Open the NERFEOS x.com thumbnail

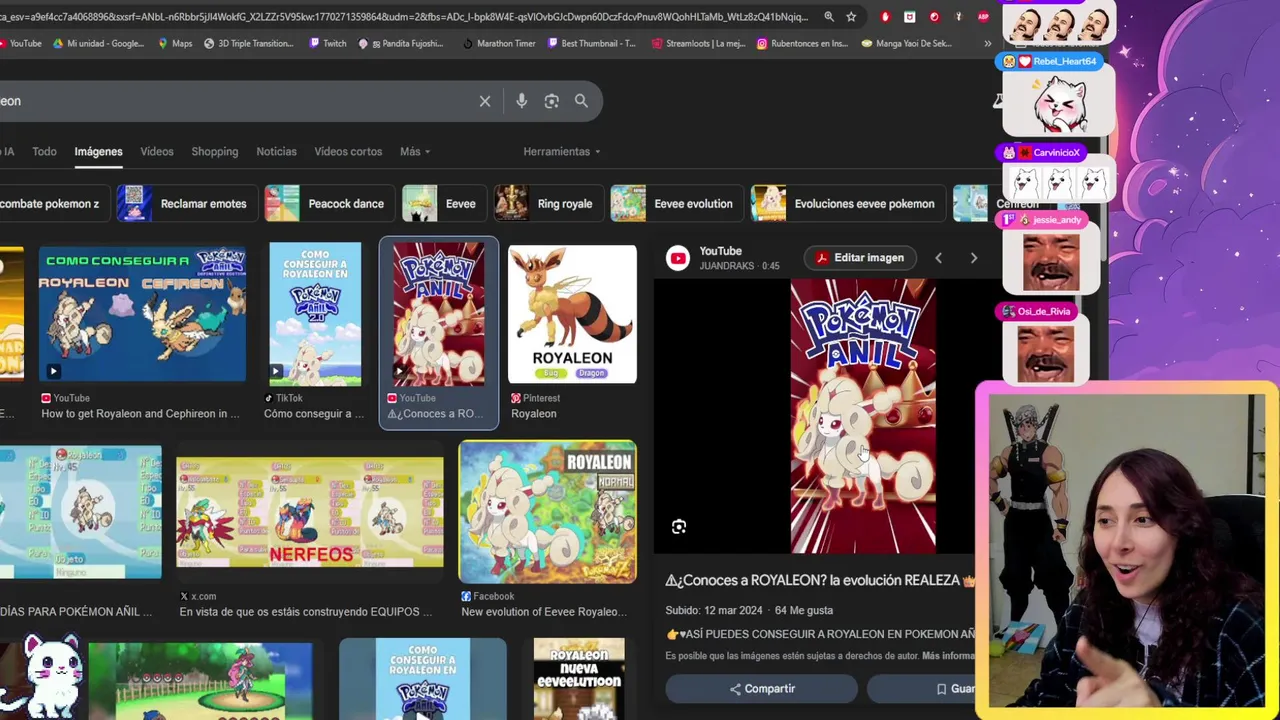pos(310,512)
